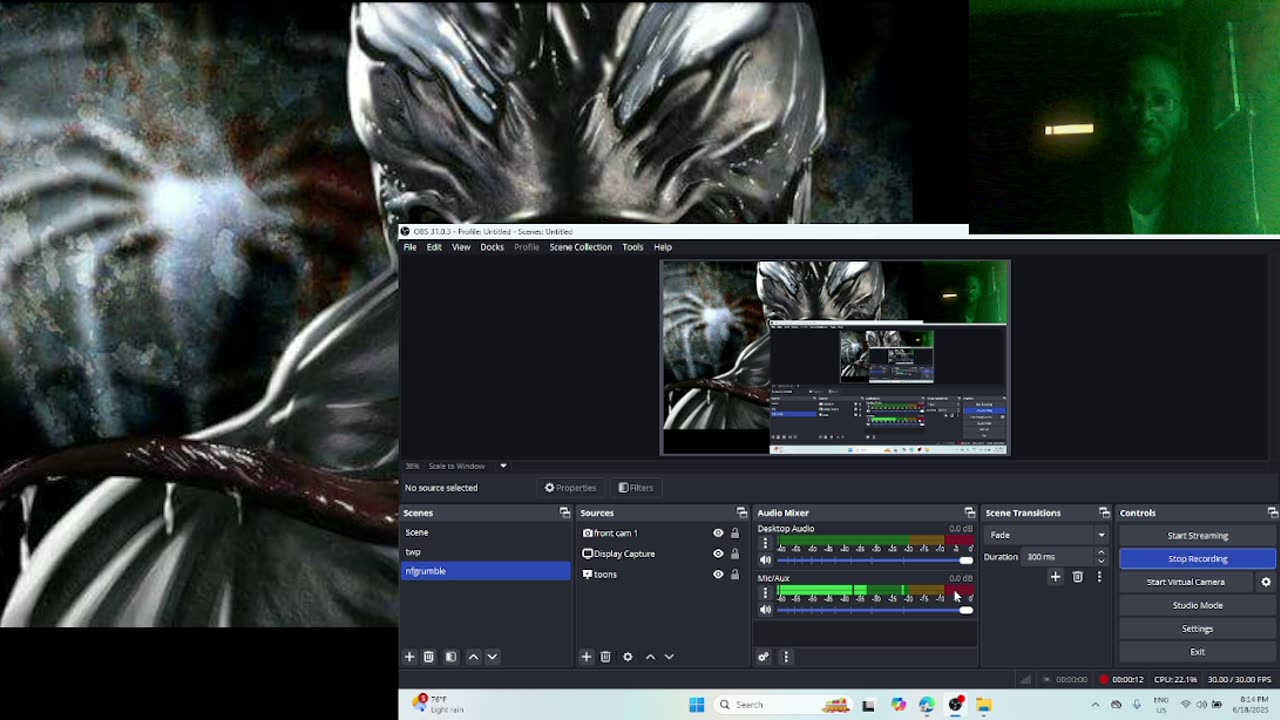The height and width of the screenshot is (720, 1280).
Task: Open Mic/Aux three-dot options menu
Action: click(x=765, y=593)
